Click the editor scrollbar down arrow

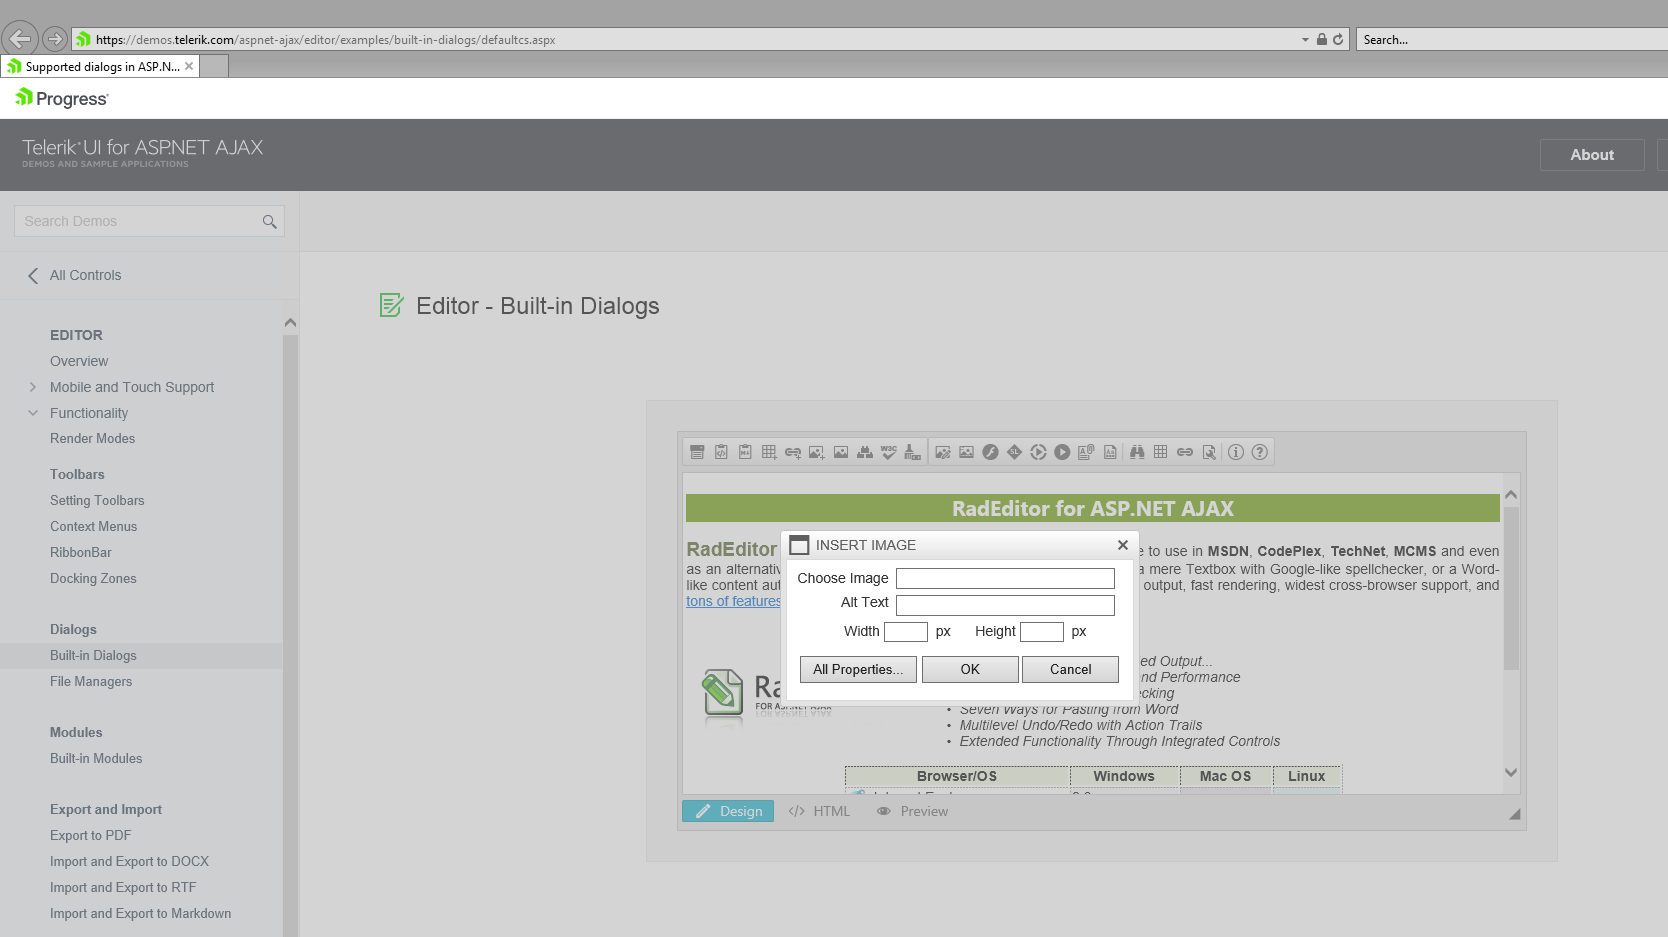pyautogui.click(x=1511, y=772)
